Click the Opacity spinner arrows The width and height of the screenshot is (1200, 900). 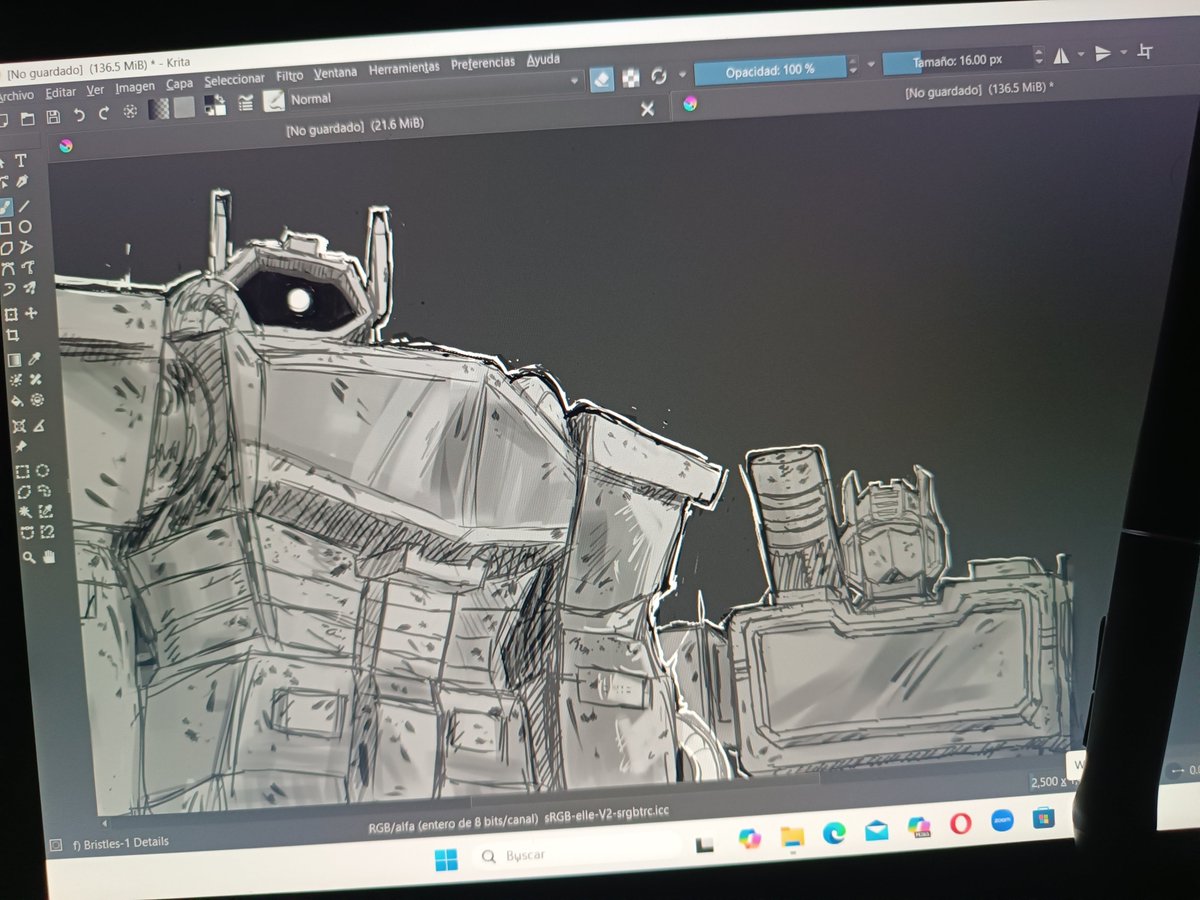point(853,66)
